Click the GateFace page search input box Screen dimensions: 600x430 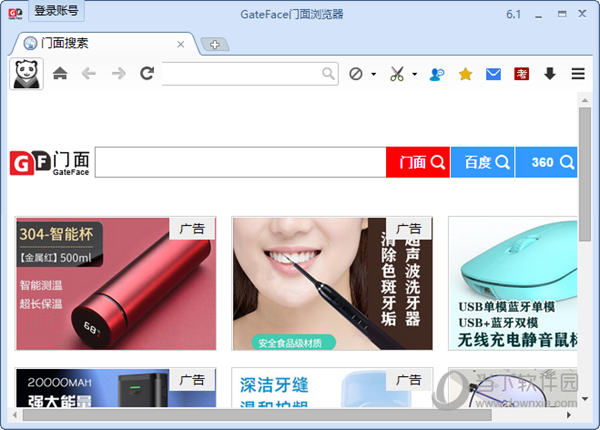click(240, 162)
